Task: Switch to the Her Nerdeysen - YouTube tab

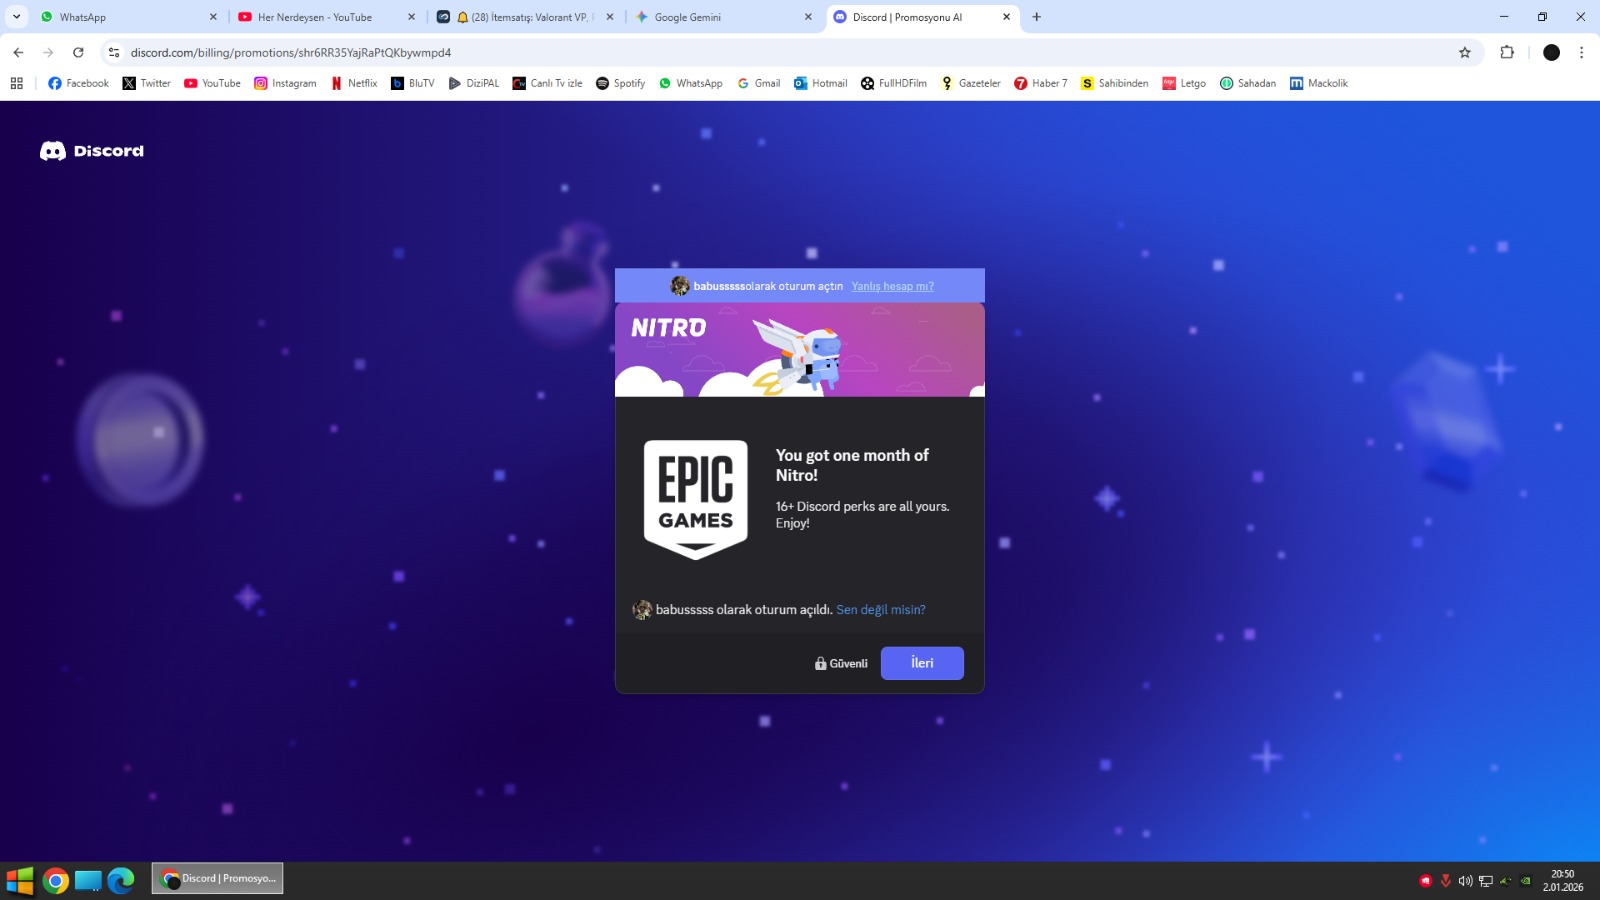Action: tap(326, 17)
